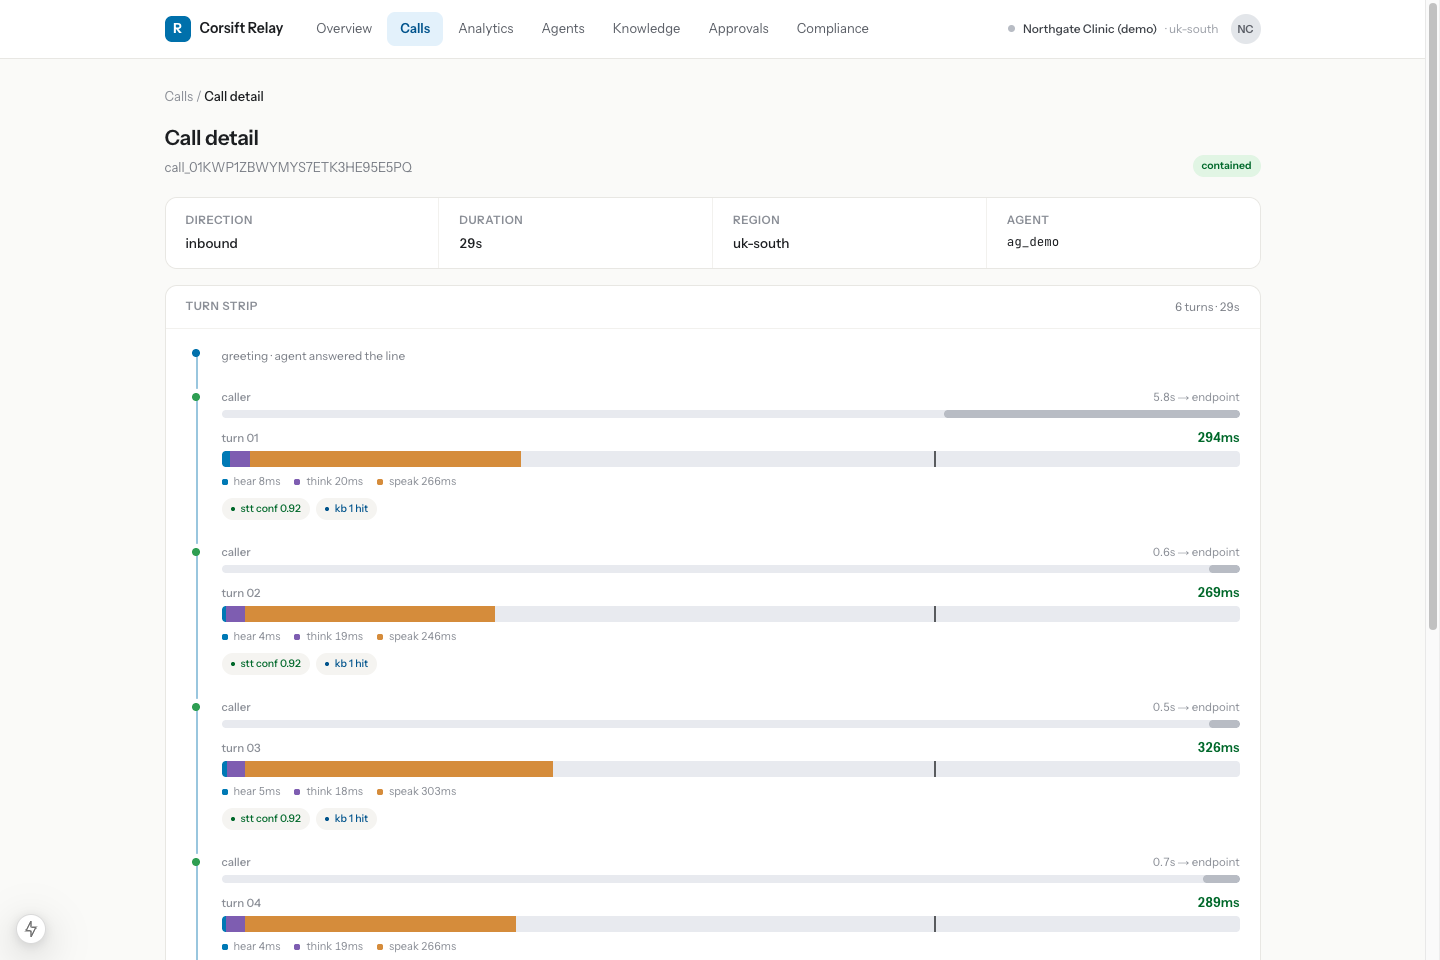Click the 5.8s → endpoint label
The height and width of the screenshot is (960, 1440).
(1196, 398)
